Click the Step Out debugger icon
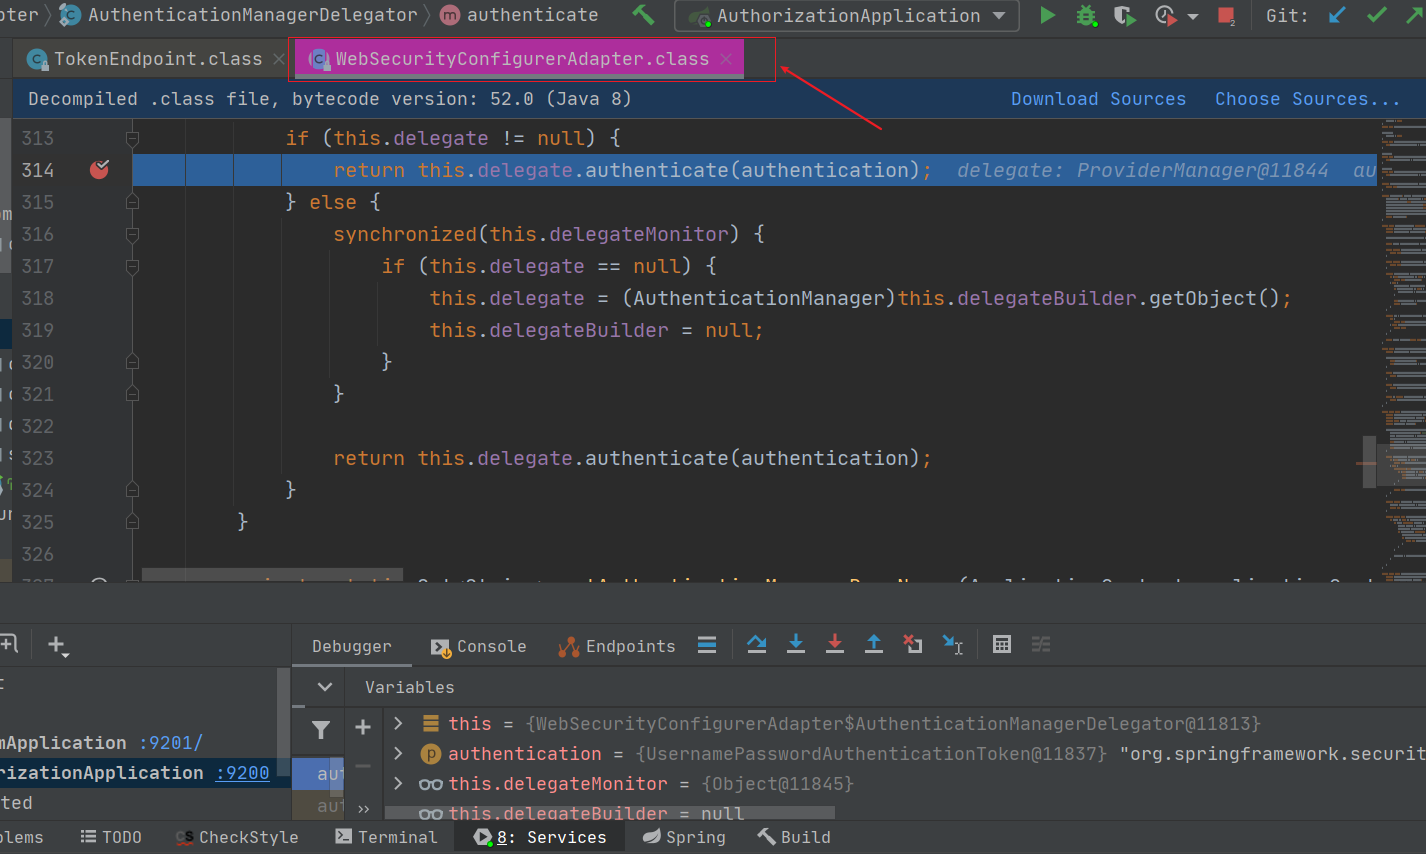This screenshot has height=854, width=1426. tap(873, 645)
